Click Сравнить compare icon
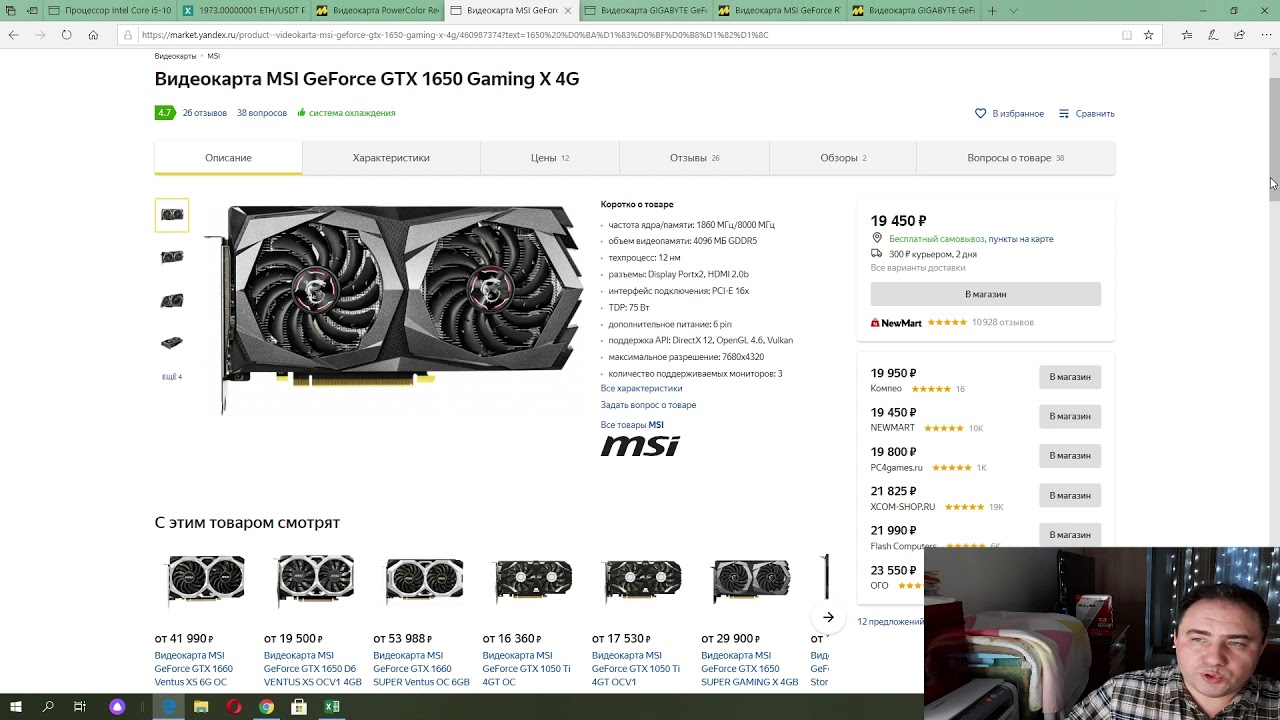The image size is (1280, 720). [1086, 113]
